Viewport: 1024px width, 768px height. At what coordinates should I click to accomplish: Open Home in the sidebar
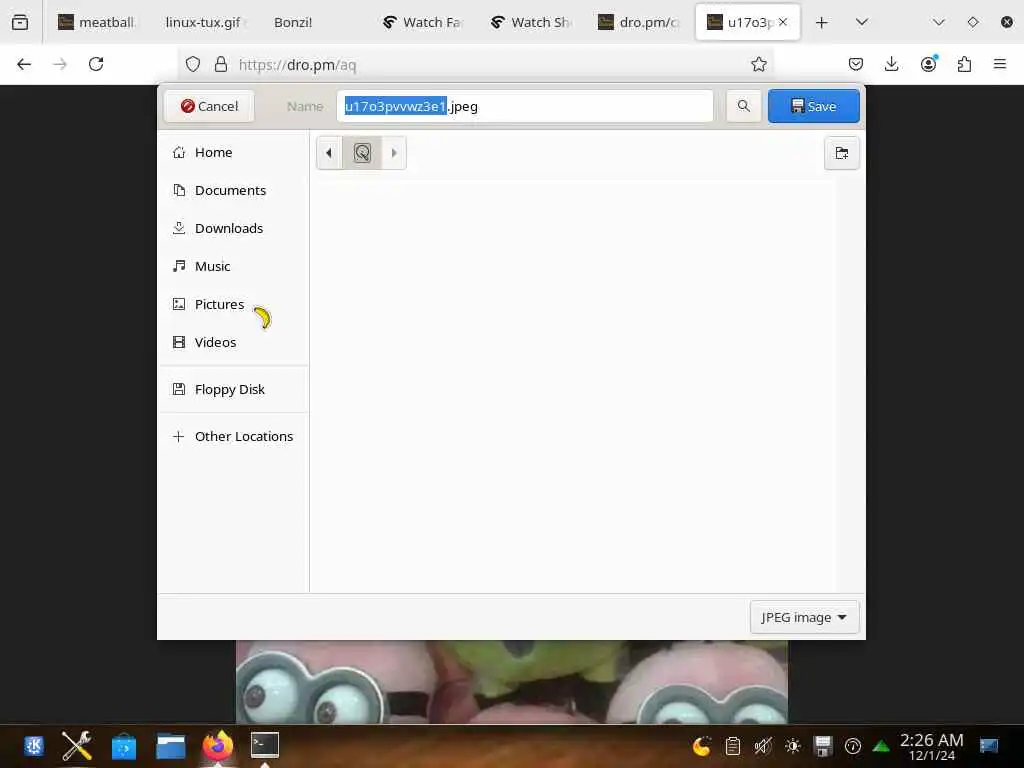(233, 152)
